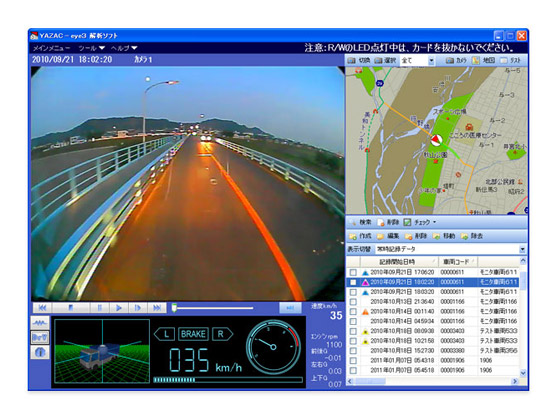This screenshot has width=560, height=420.
Task: Switch to the meter display icon
Action: 40,338
